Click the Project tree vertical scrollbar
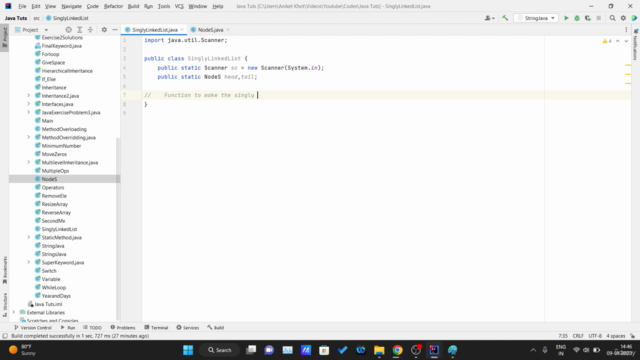This screenshot has width=640, height=360. point(118,229)
